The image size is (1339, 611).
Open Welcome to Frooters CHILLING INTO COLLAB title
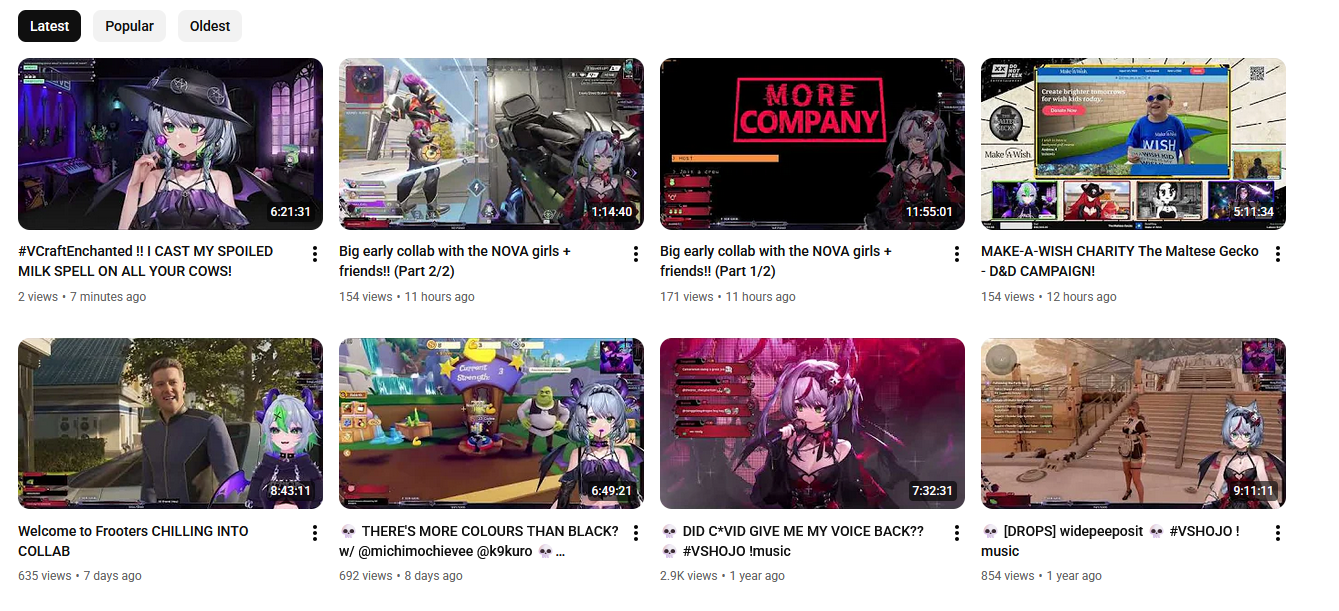click(133, 541)
